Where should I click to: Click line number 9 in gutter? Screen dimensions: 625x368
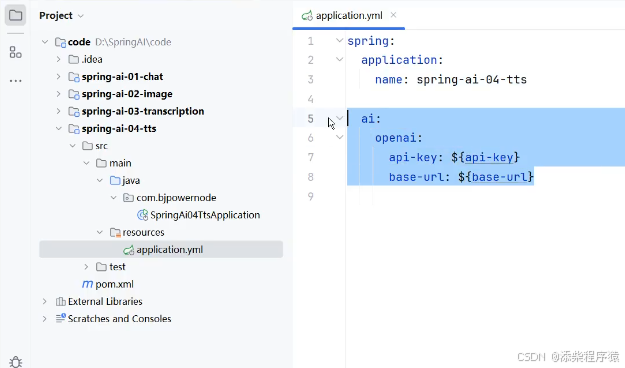coord(311,197)
